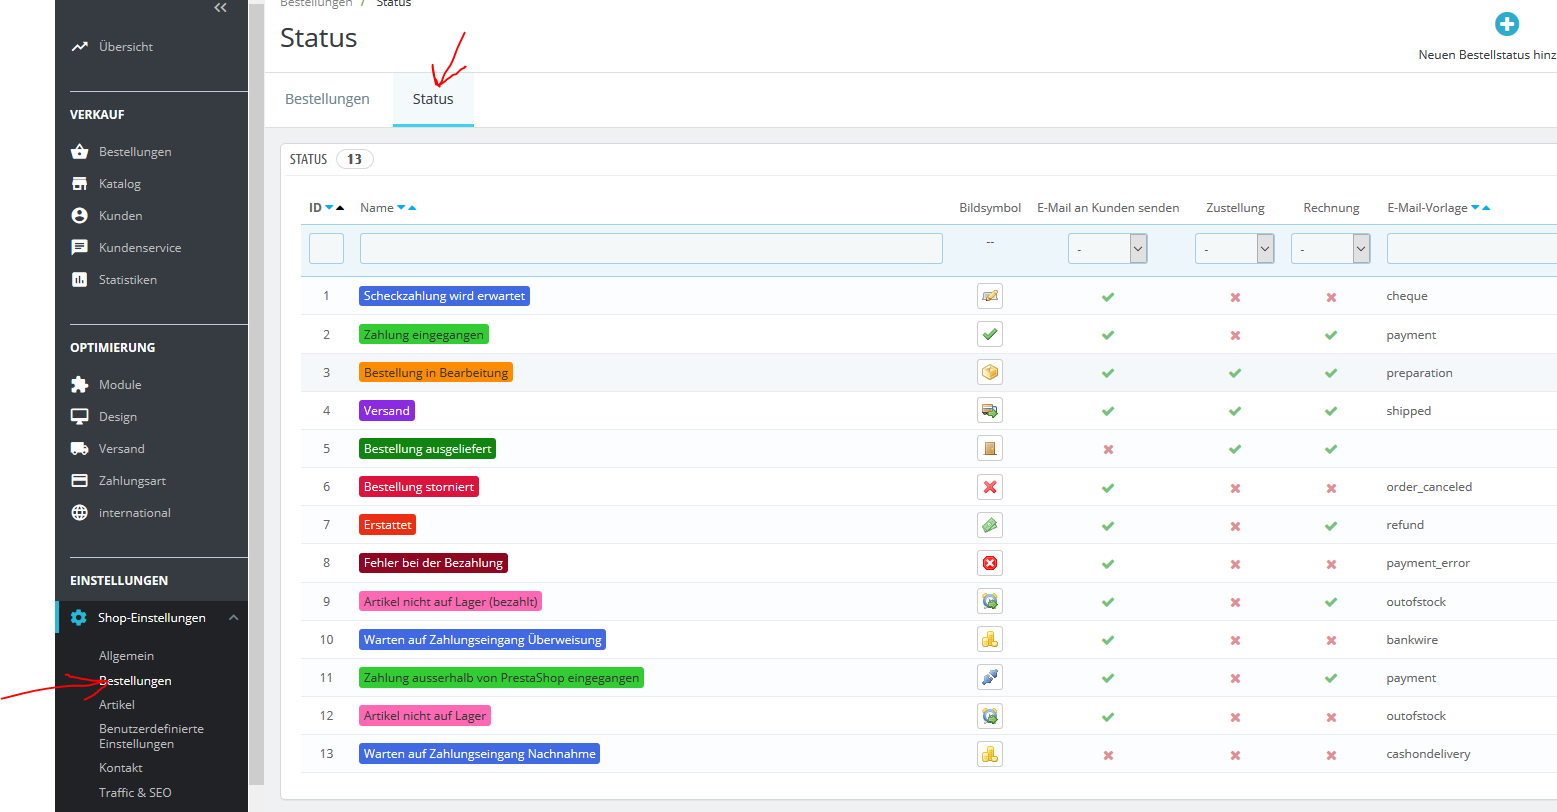This screenshot has width=1557, height=812.
Task: Open Traffic & SEO settings
Action: tap(135, 793)
